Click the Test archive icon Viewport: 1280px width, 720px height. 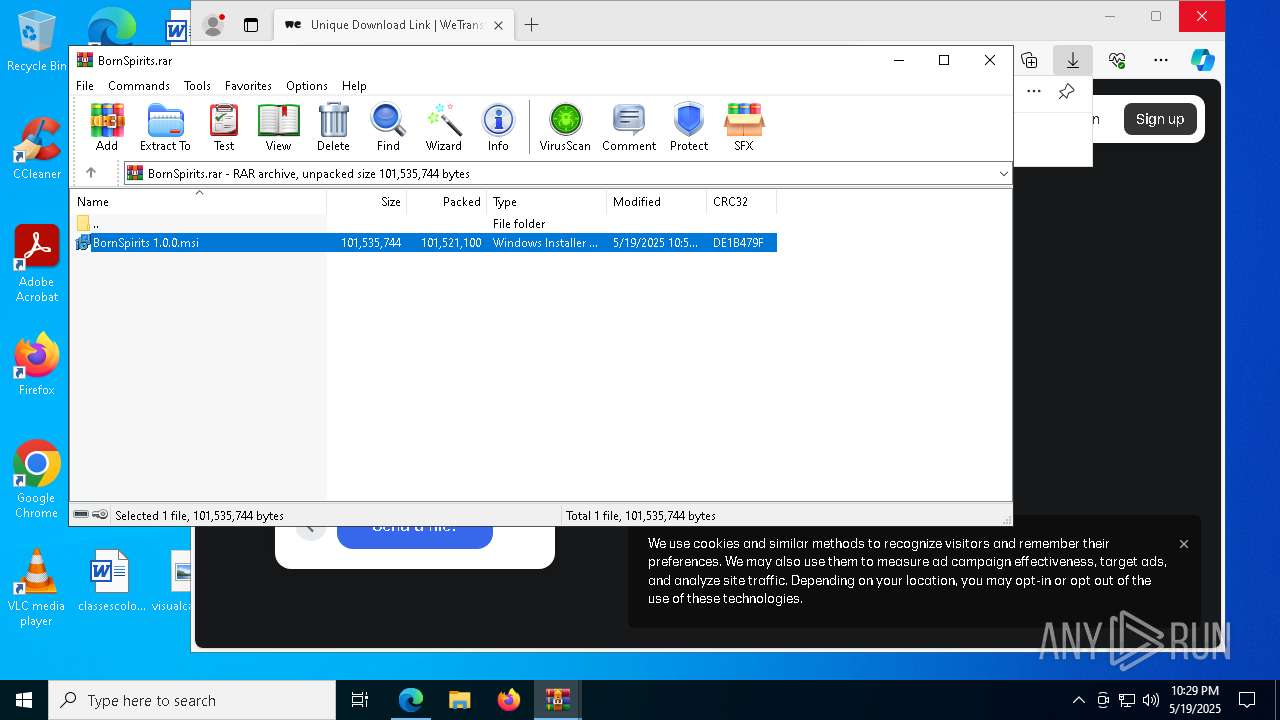click(224, 127)
